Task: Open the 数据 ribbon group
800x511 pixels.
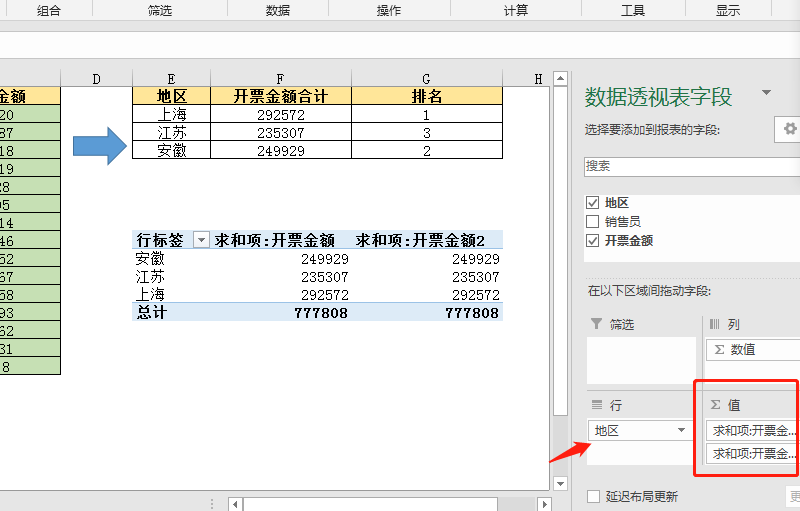Action: (278, 10)
